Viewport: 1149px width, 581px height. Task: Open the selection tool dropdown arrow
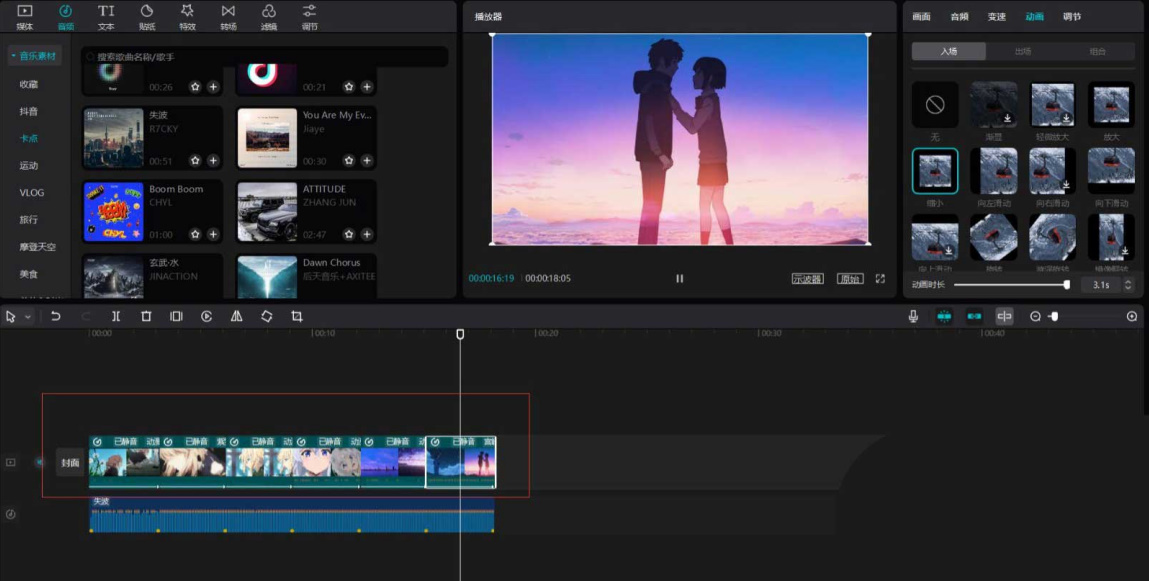28,317
